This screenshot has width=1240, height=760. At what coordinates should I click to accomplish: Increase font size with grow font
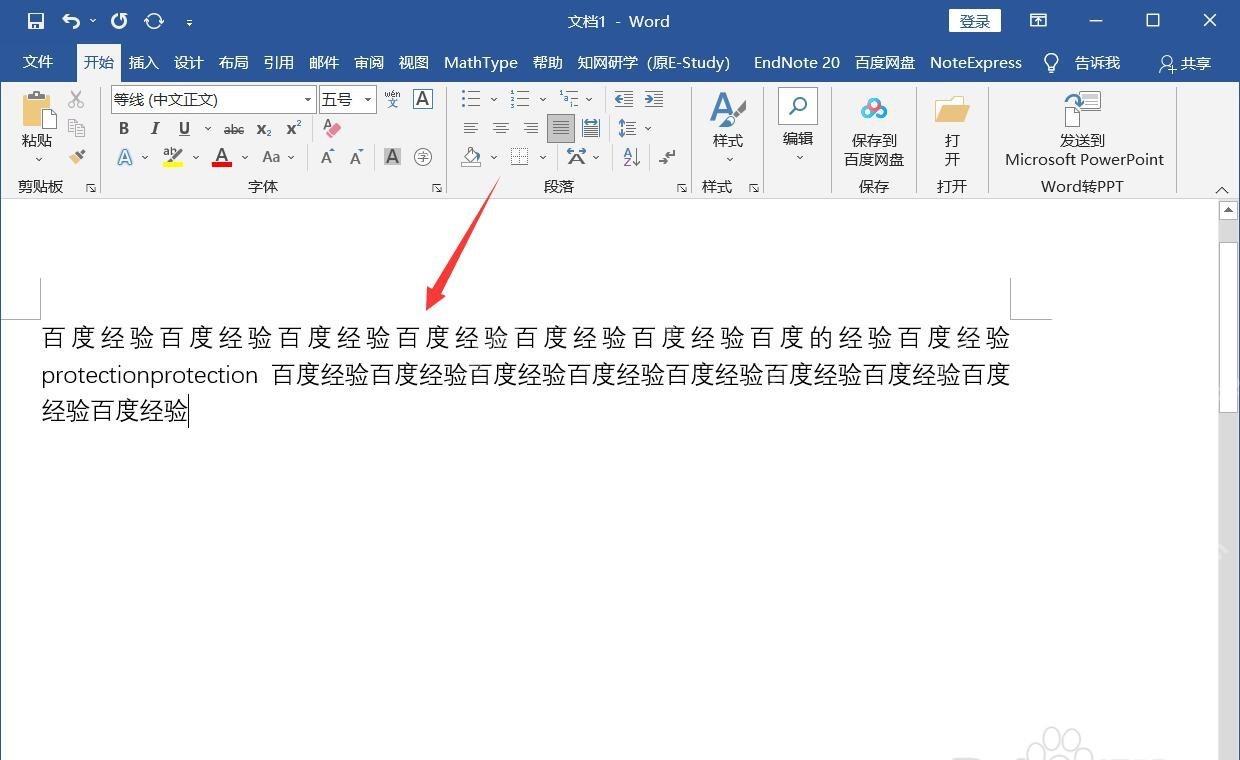(x=327, y=157)
